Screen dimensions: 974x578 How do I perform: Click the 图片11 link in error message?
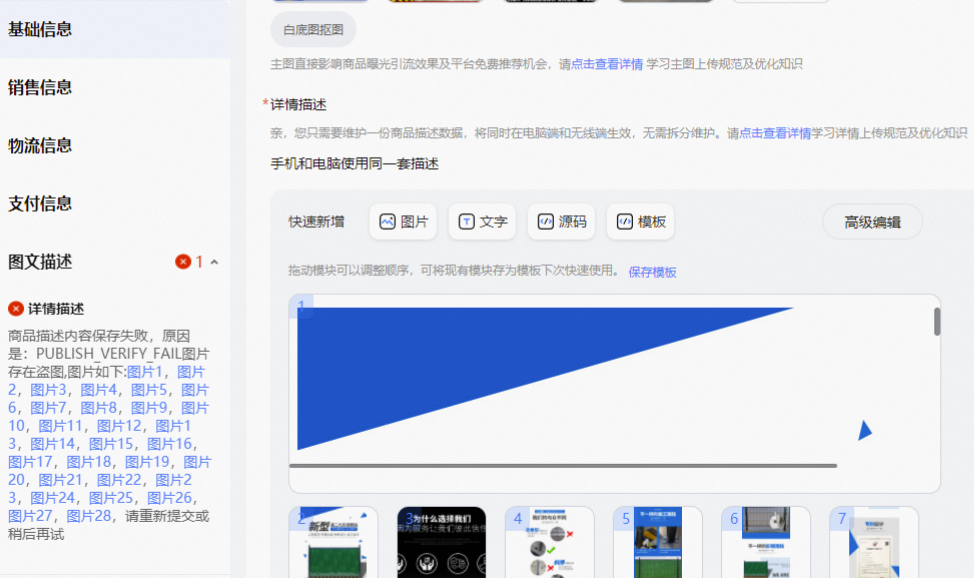coord(60,426)
